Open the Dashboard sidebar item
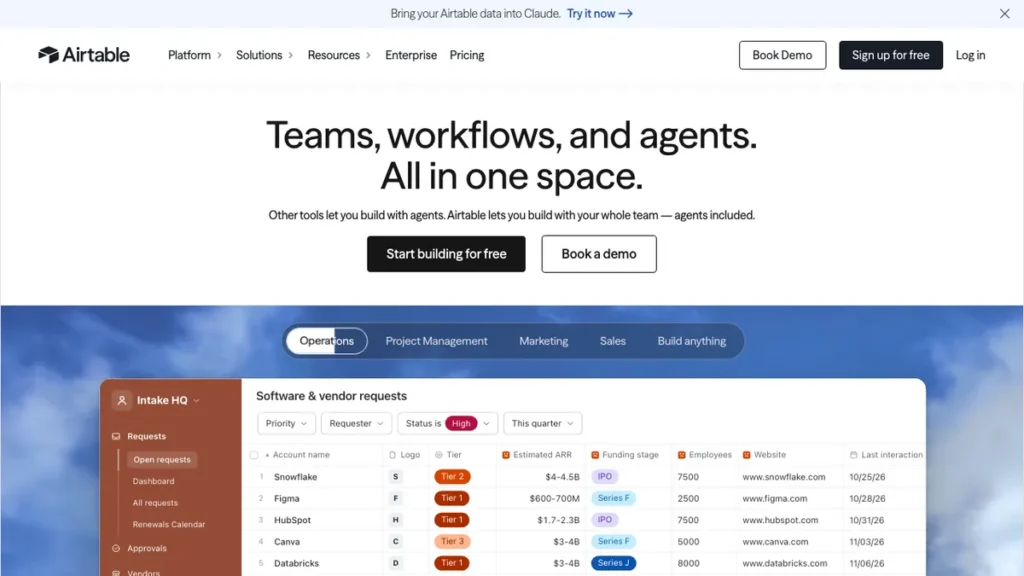This screenshot has height=576, width=1024. pos(153,481)
